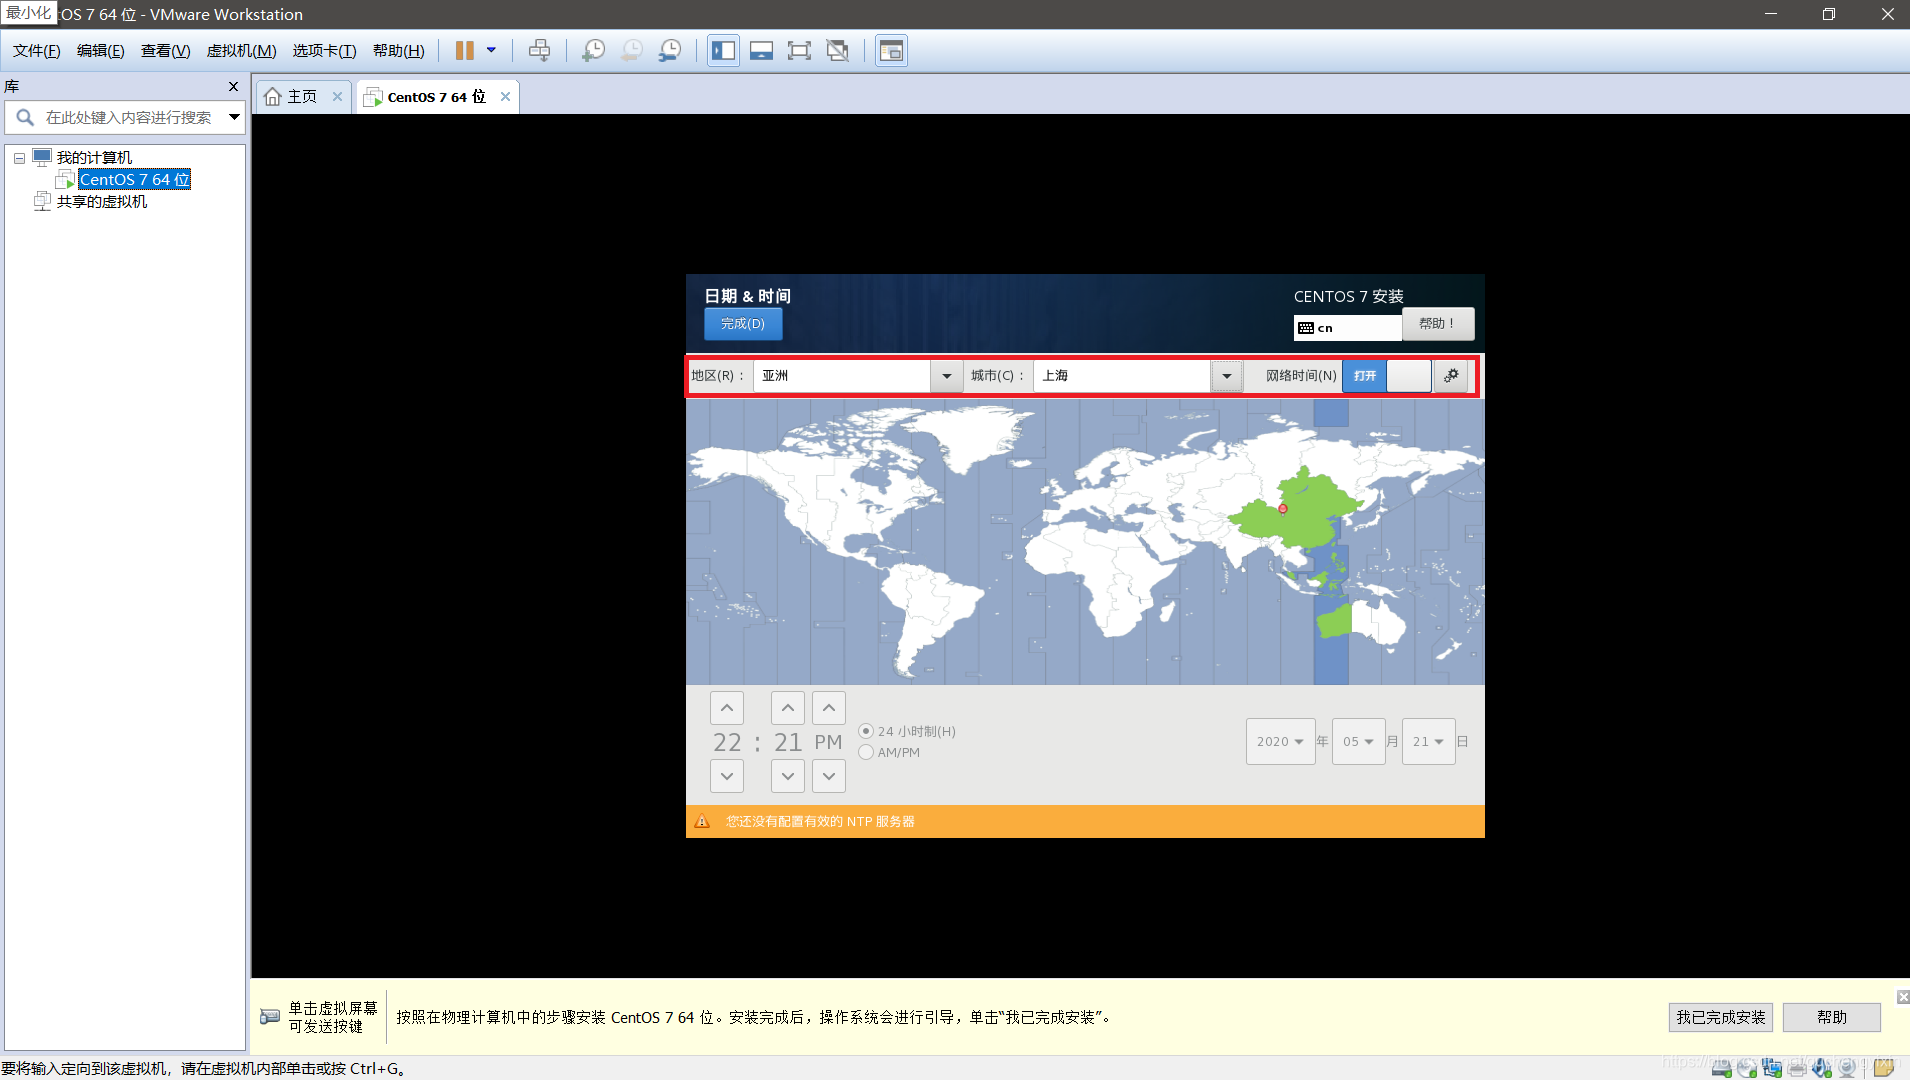This screenshot has width=1910, height=1080.
Task: Enter full screen mode
Action: 799,50
